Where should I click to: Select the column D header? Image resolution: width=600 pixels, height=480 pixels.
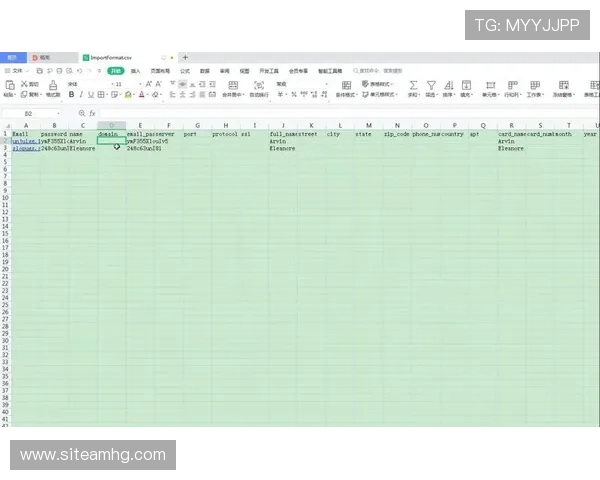(x=111, y=125)
